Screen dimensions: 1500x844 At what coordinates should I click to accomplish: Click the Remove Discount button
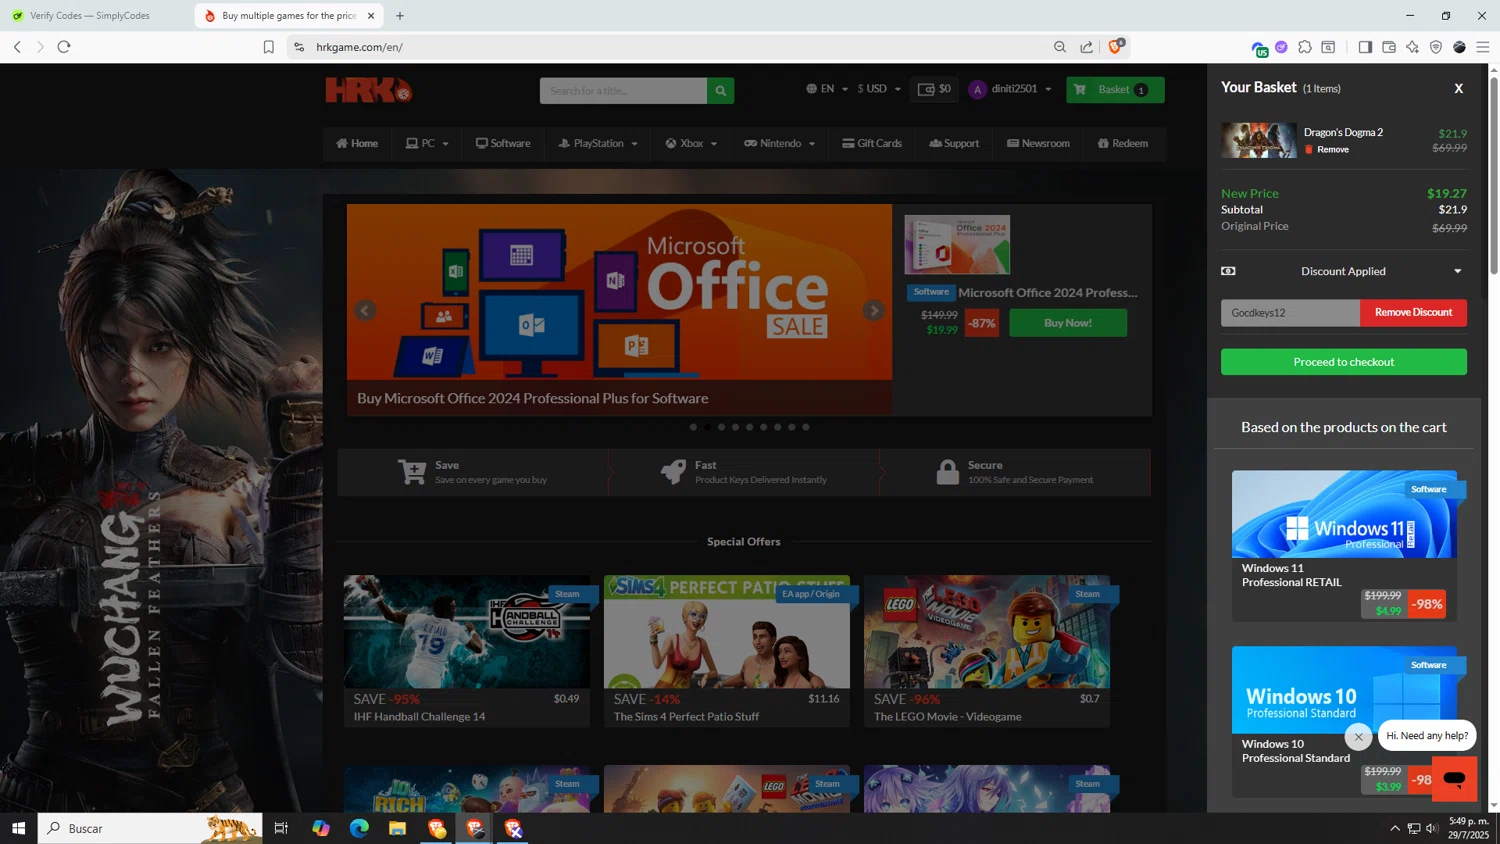point(1413,313)
